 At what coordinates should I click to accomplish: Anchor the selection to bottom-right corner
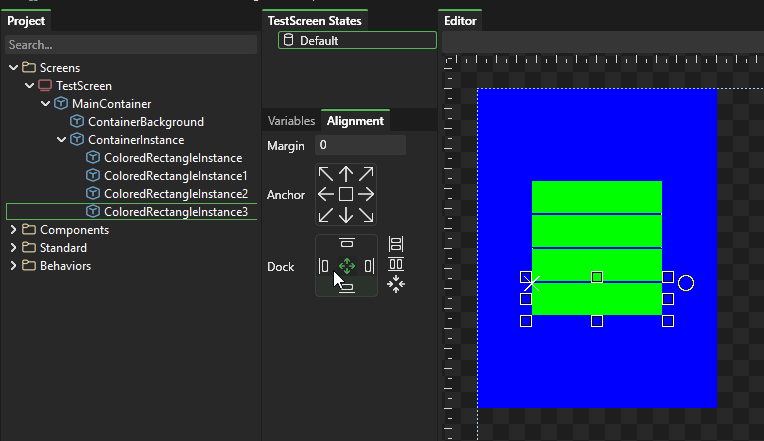point(366,214)
